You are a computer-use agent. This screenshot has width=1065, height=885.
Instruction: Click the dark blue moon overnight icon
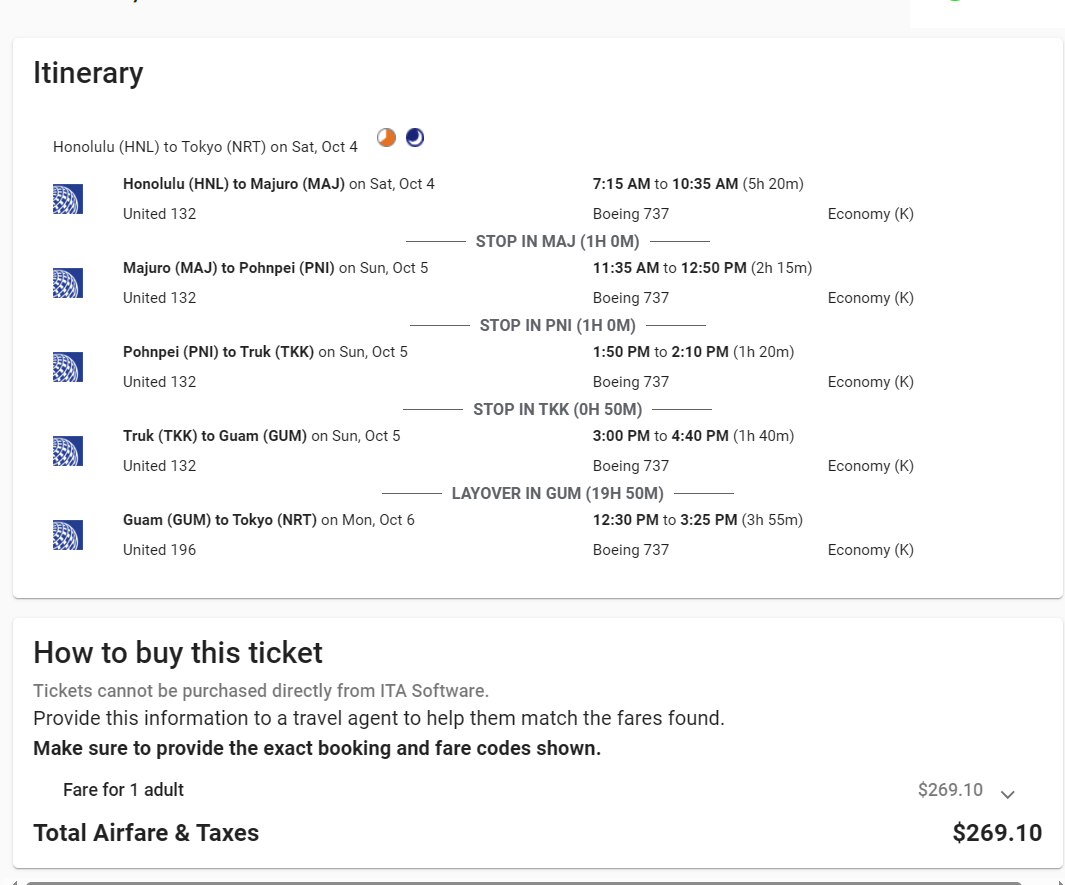click(x=415, y=138)
